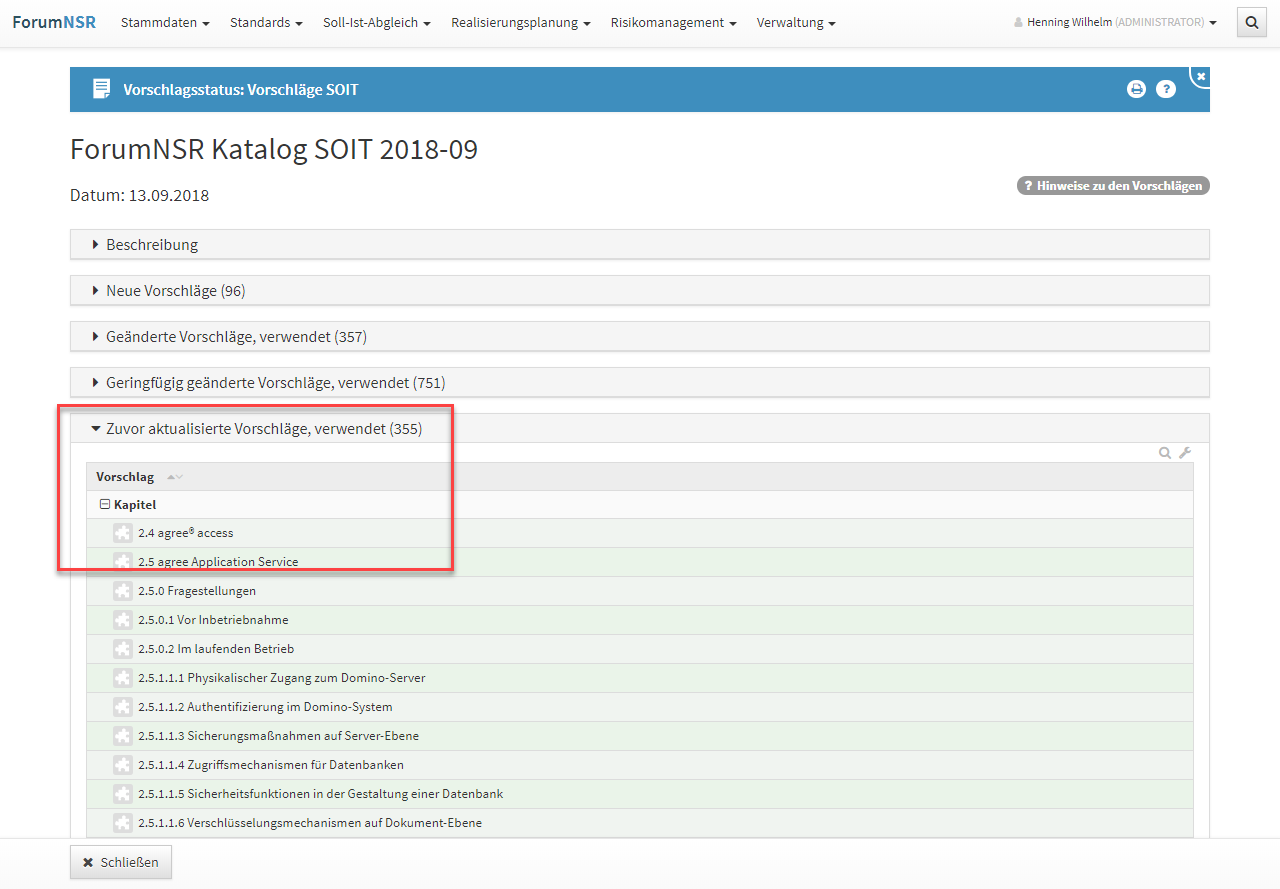Open the Stammdaten menu
Screen dimensions: 1280x889
coord(165,23)
